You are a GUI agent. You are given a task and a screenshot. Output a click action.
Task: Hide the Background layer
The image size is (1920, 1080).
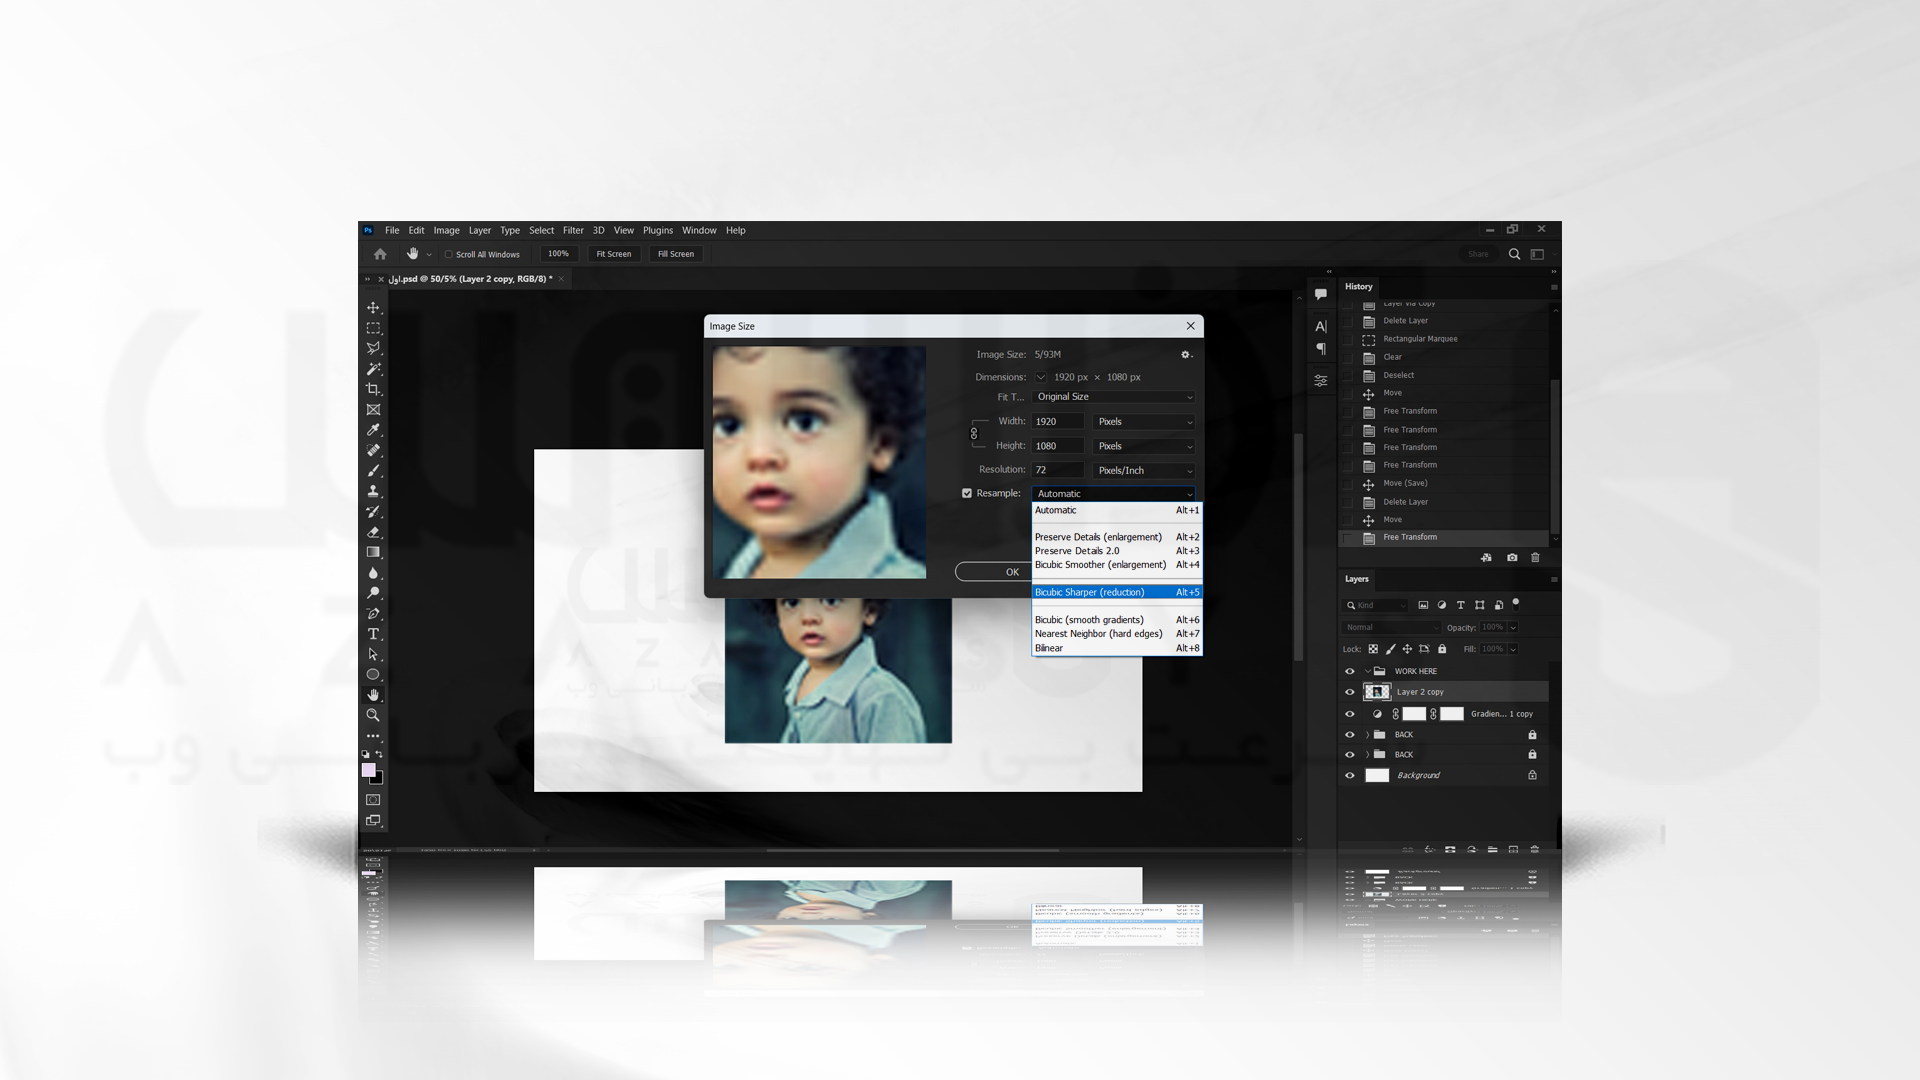(1349, 775)
